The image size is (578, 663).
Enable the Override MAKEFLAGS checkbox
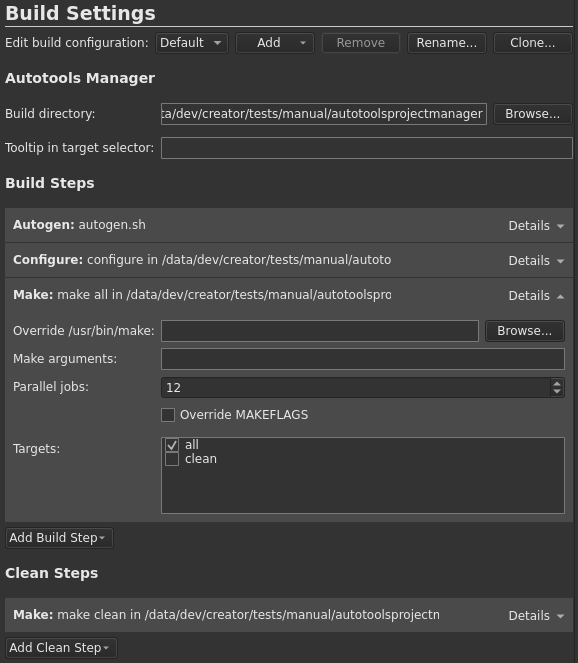click(x=168, y=415)
